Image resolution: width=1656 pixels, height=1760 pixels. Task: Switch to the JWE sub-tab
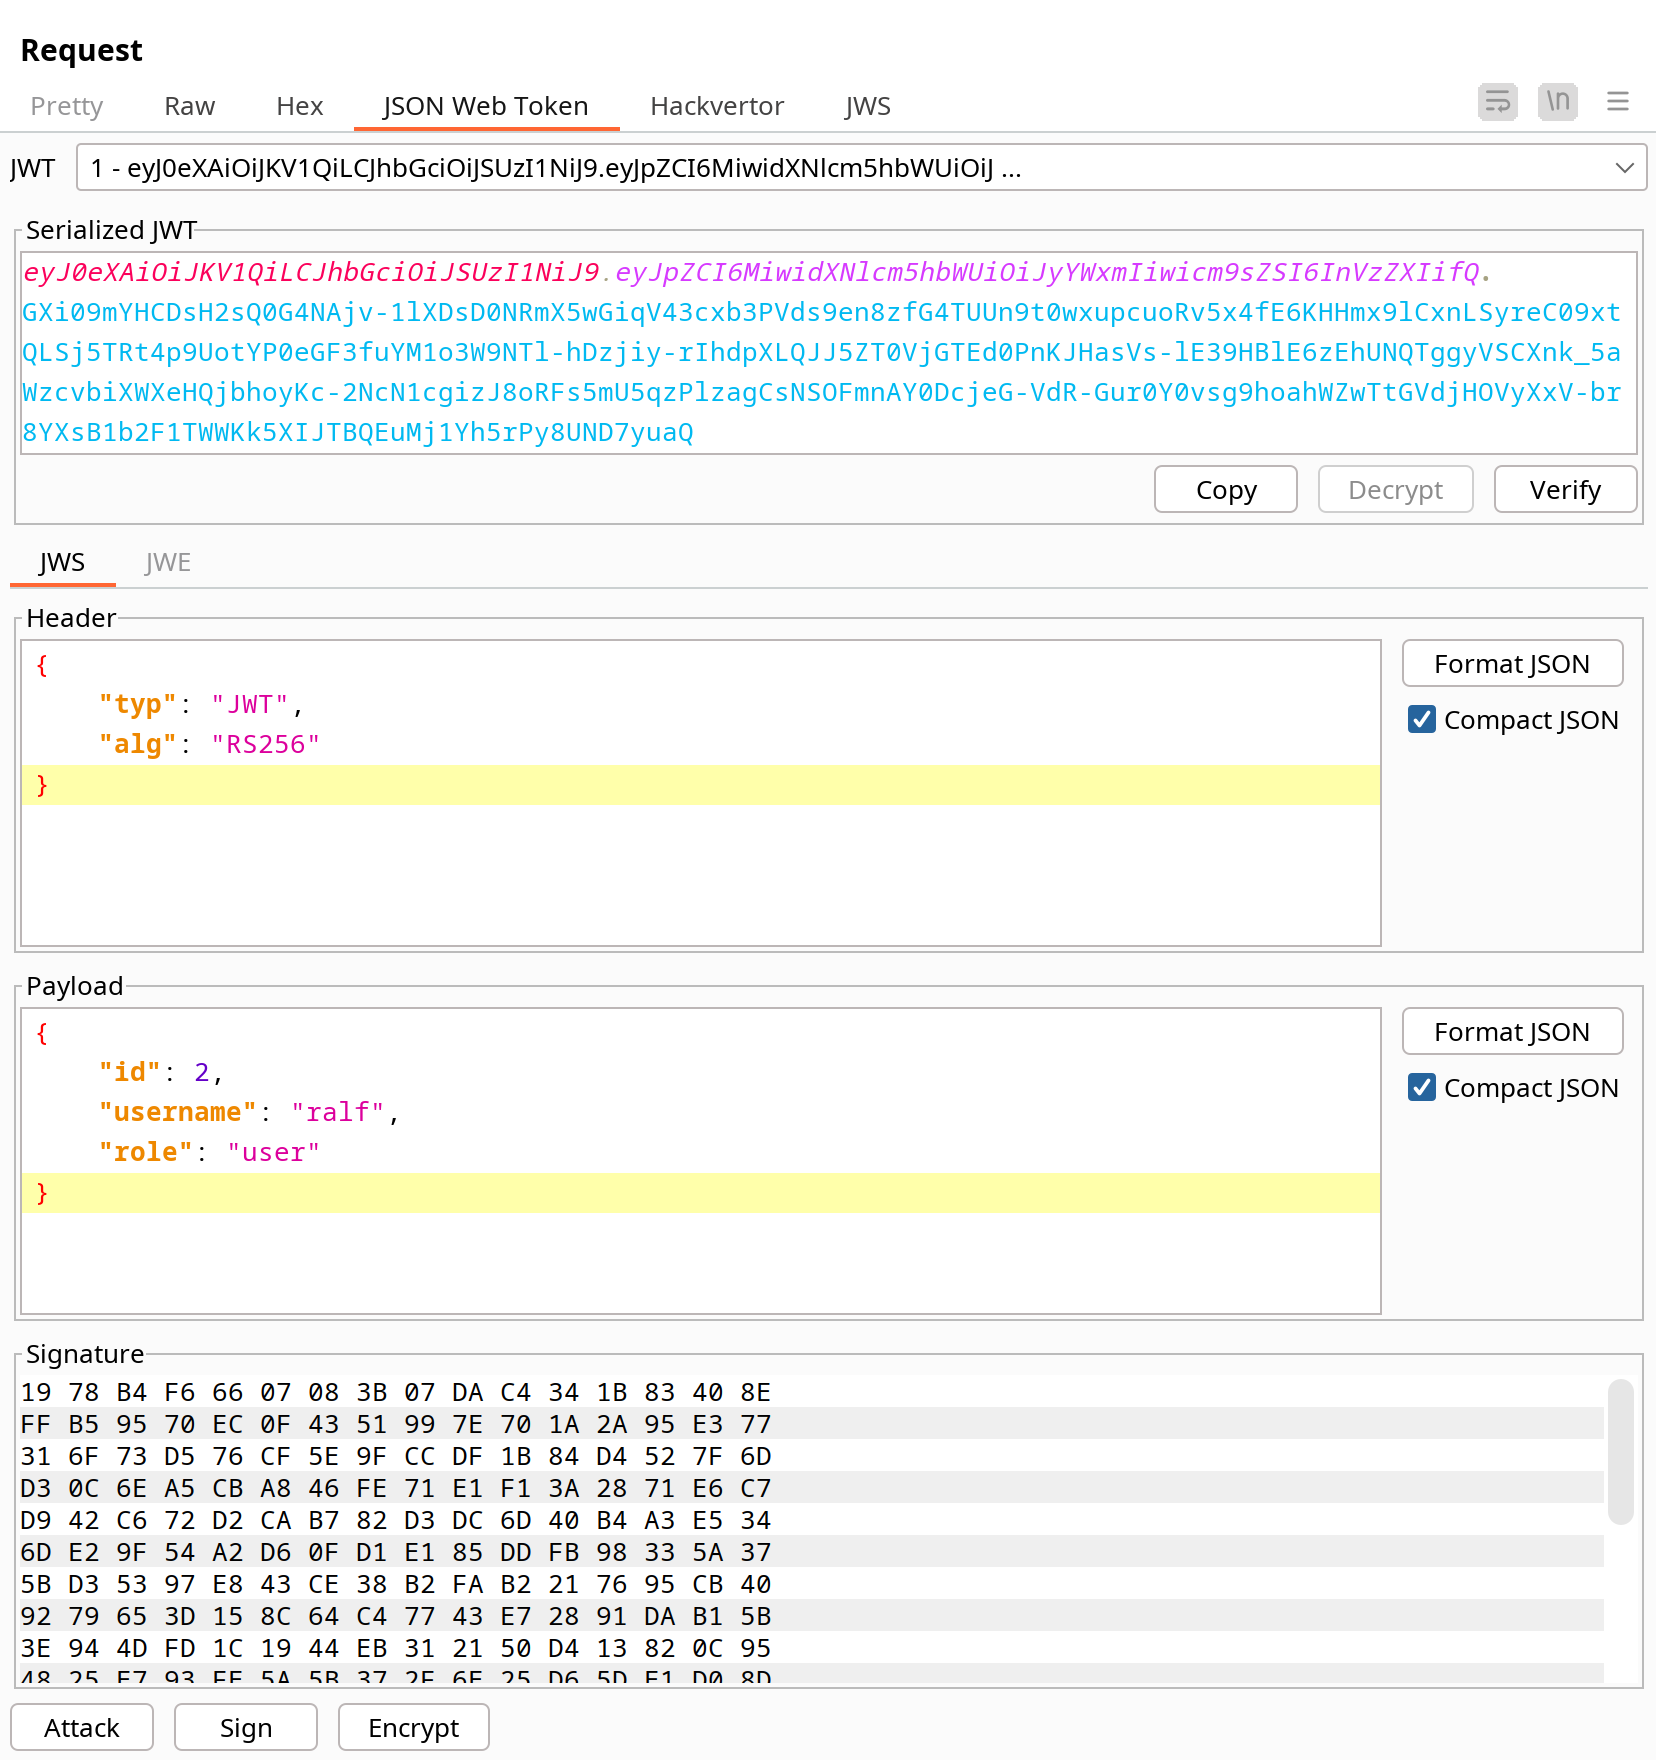pos(167,562)
